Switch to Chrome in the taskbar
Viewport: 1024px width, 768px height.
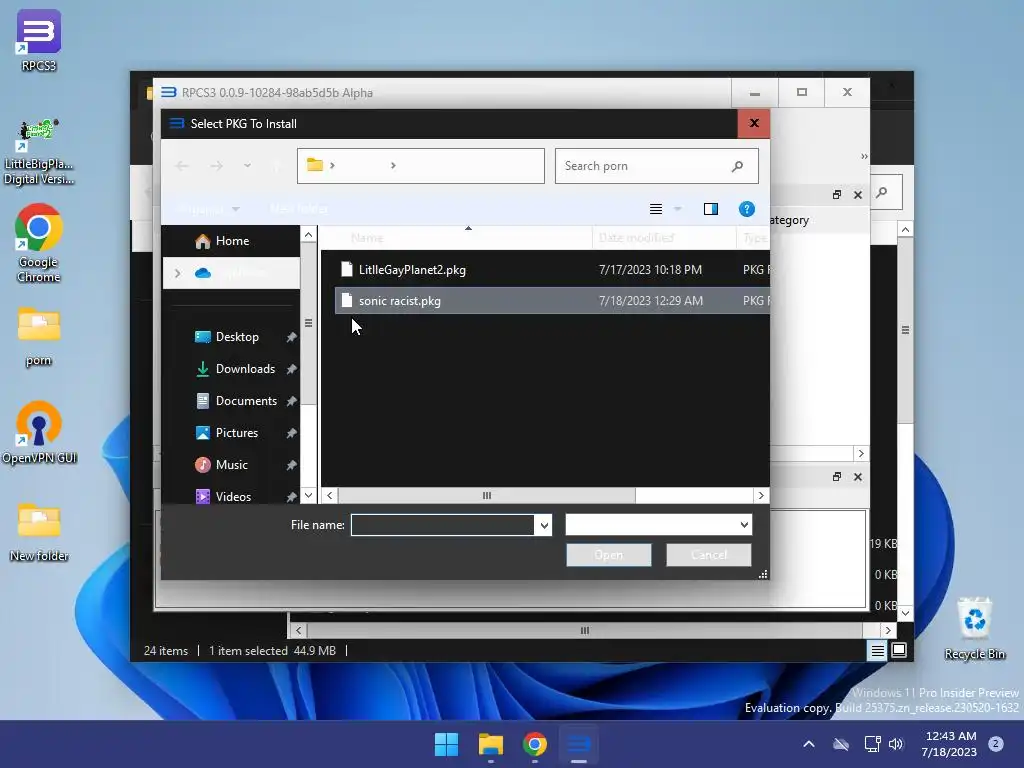click(x=535, y=744)
